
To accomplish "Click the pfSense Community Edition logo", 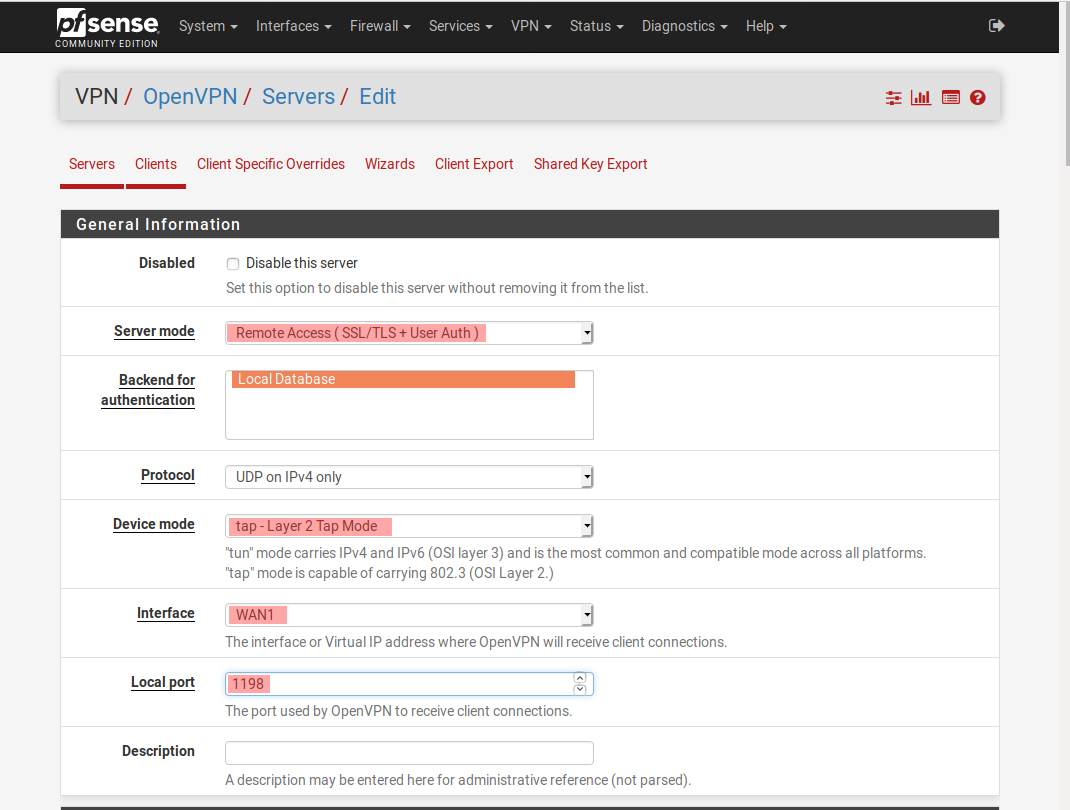I will tap(107, 28).
